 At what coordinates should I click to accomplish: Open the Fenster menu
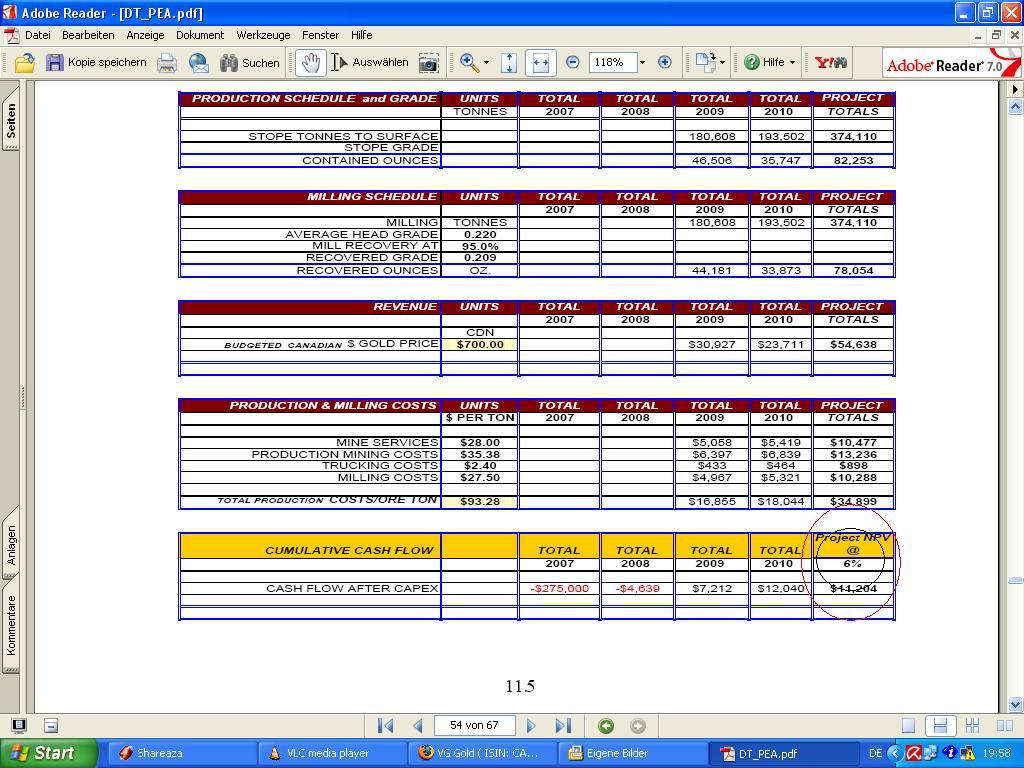tap(320, 35)
